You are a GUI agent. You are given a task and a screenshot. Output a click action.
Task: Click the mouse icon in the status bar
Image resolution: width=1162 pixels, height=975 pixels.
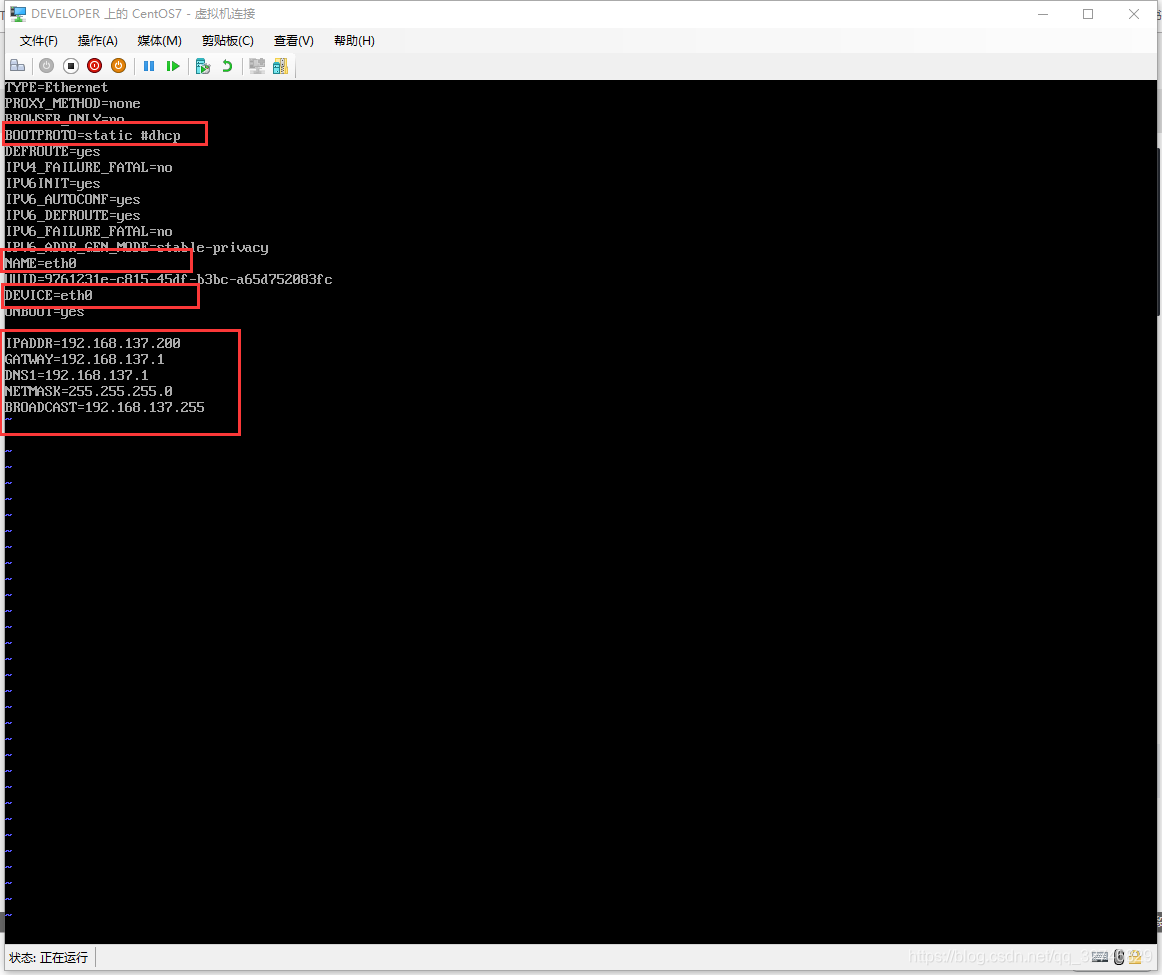tap(1119, 957)
